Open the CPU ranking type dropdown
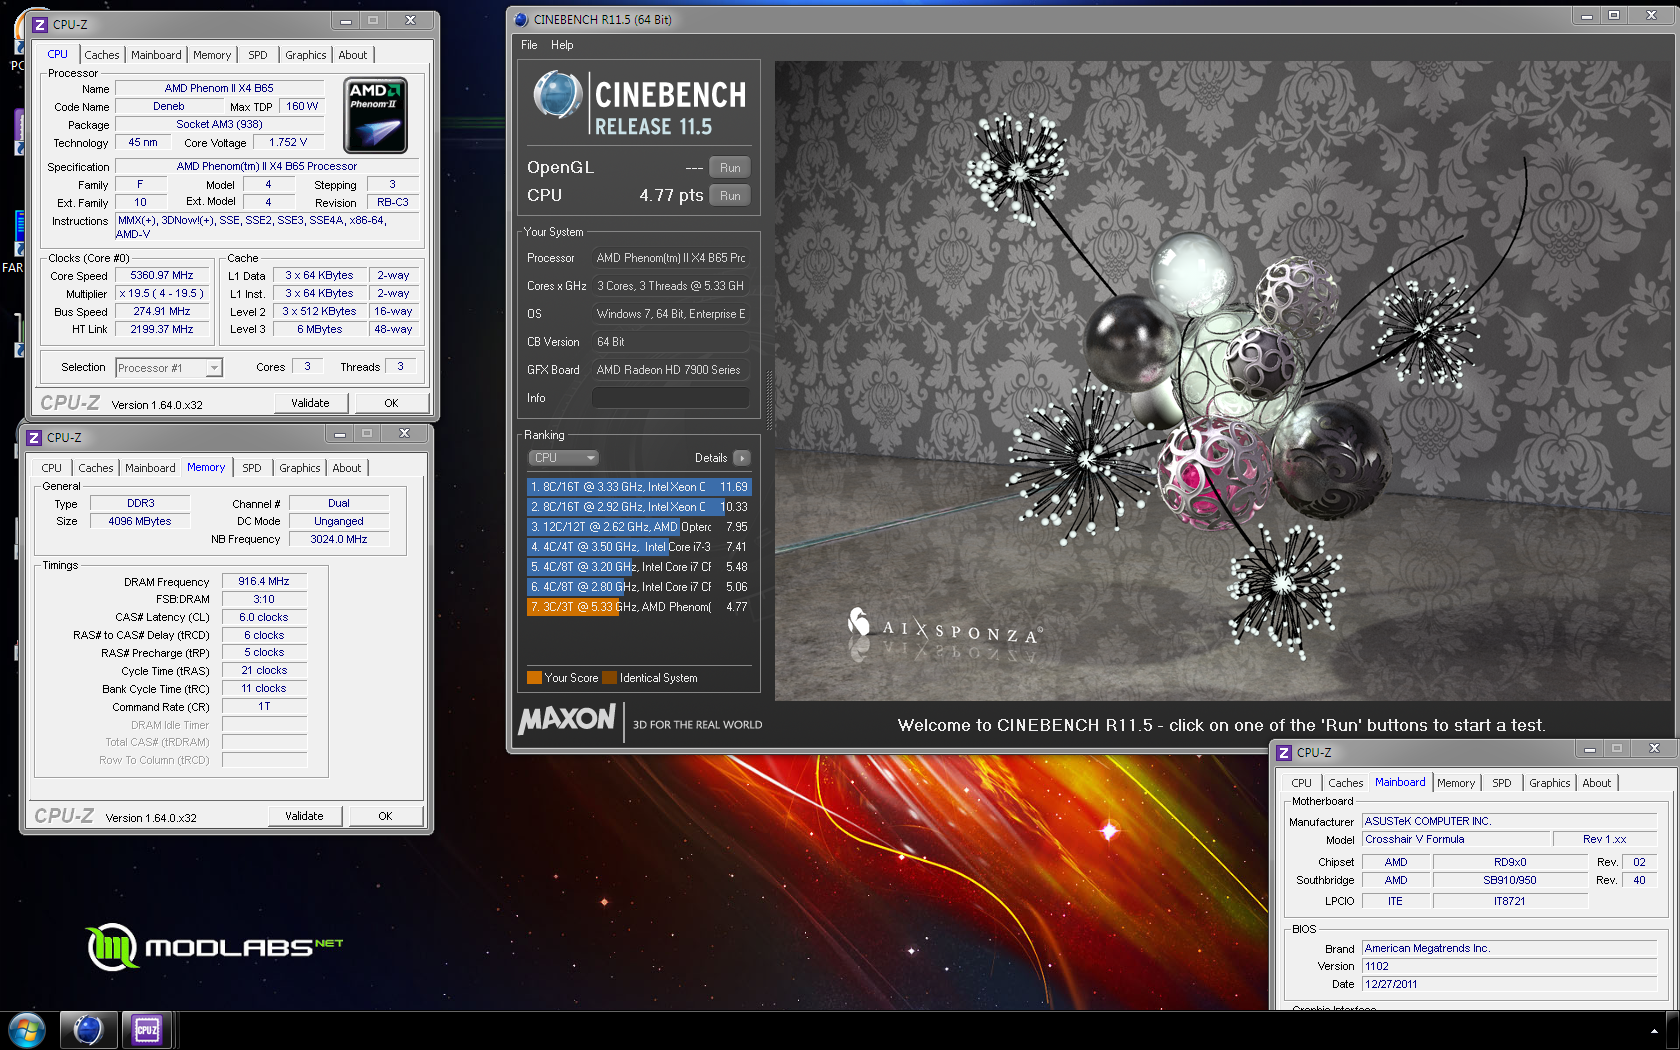This screenshot has width=1680, height=1050. tap(563, 458)
